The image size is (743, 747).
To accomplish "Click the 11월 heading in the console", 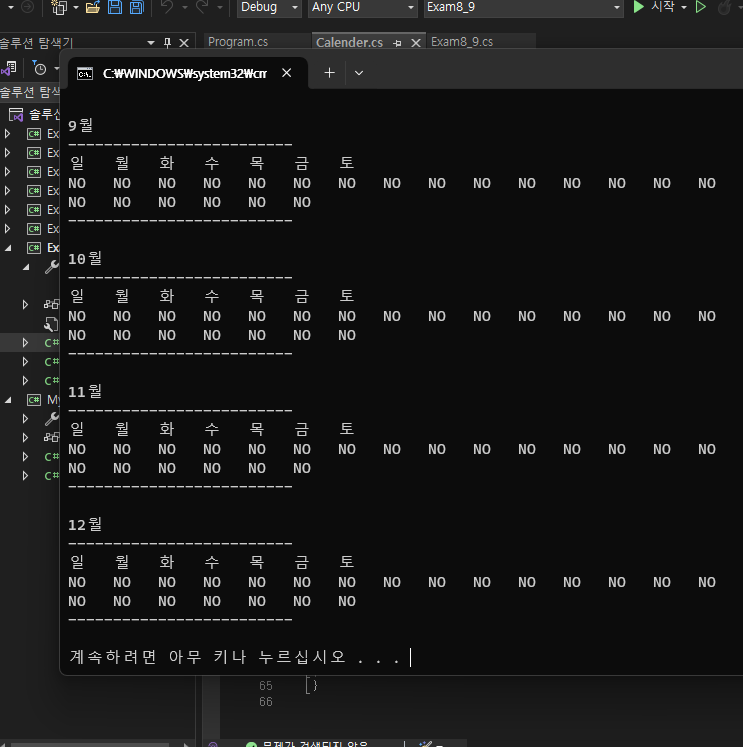I will coord(85,391).
